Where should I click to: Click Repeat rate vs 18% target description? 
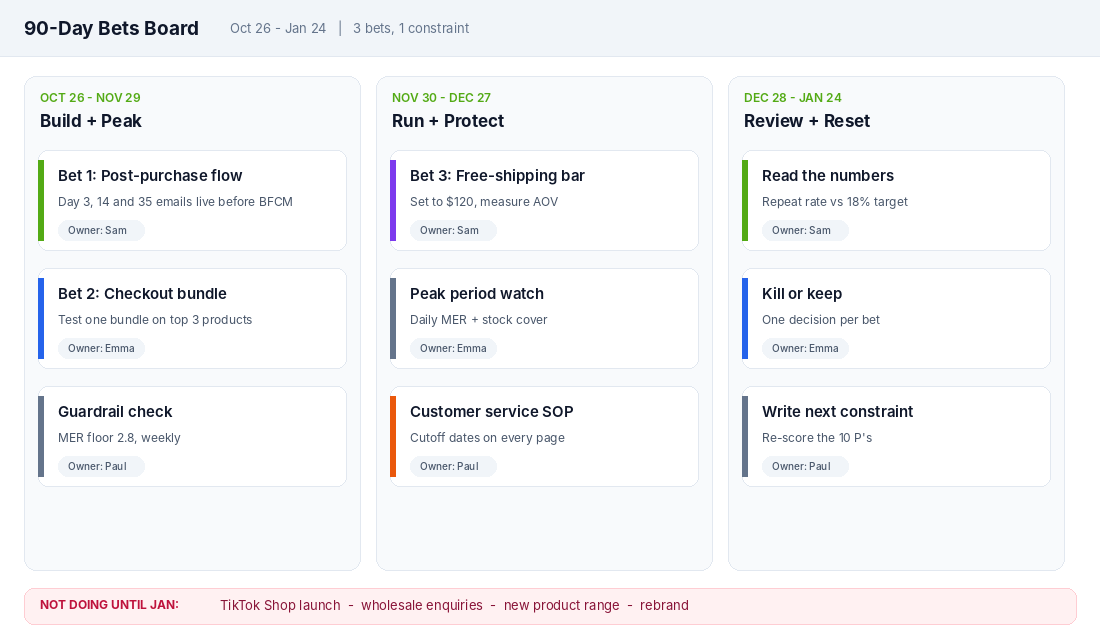coord(835,202)
